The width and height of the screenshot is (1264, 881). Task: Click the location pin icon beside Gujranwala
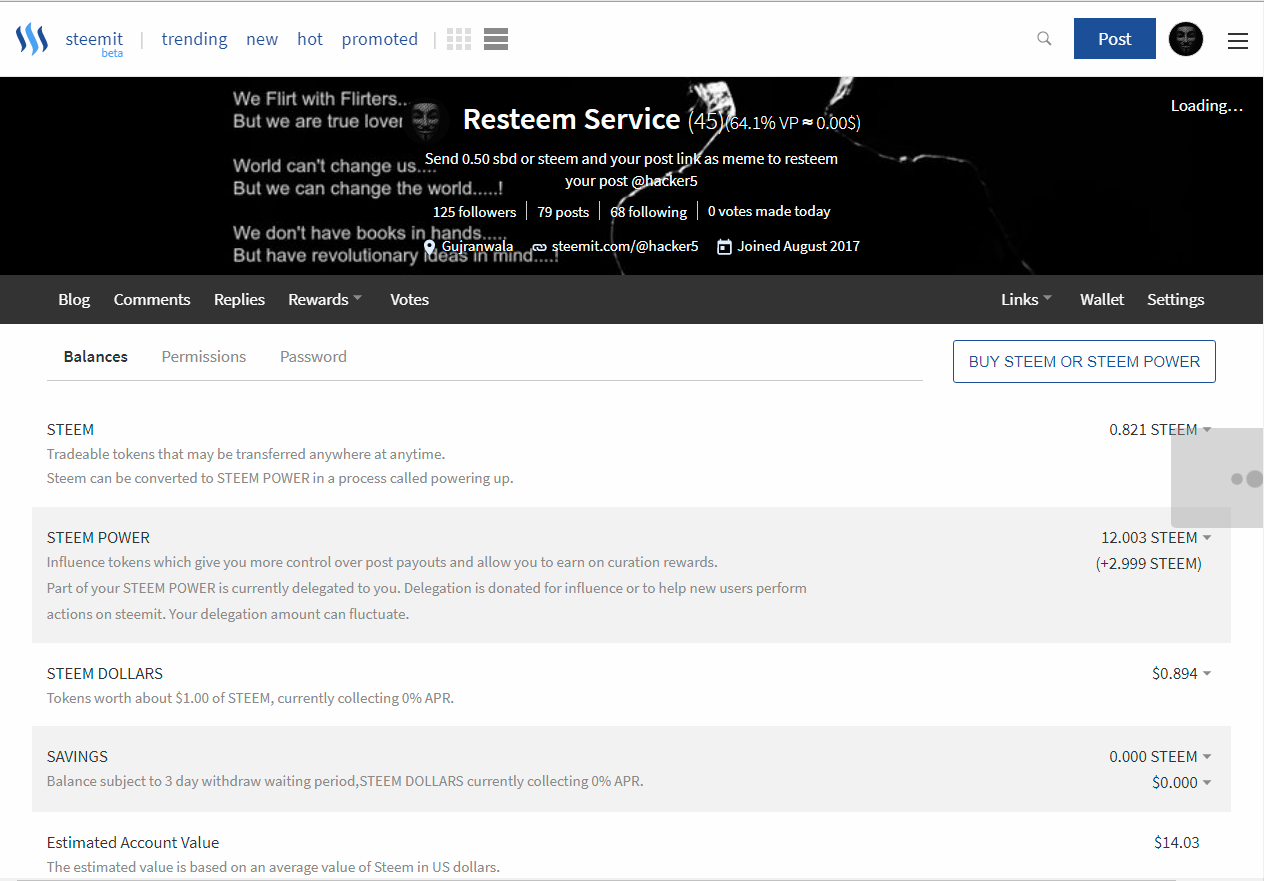tap(430, 247)
